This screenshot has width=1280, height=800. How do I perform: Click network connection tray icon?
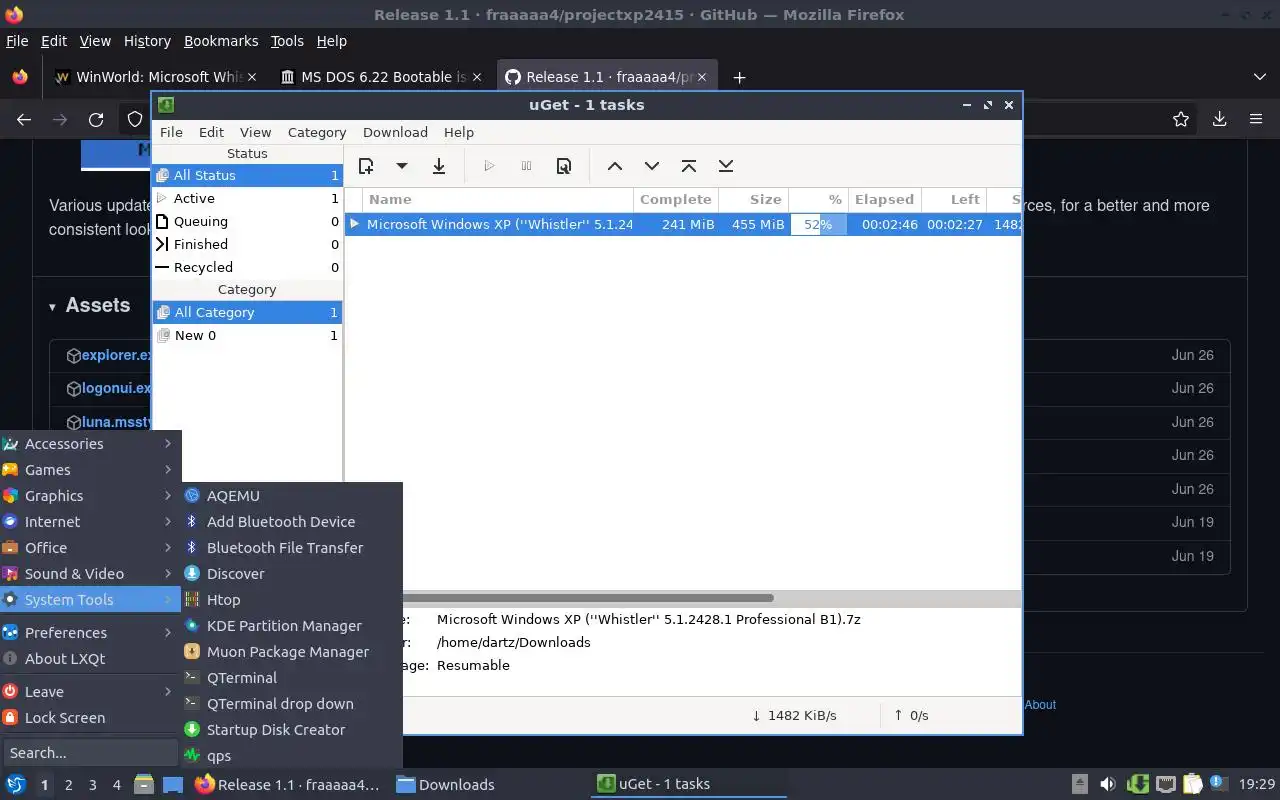click(1165, 785)
